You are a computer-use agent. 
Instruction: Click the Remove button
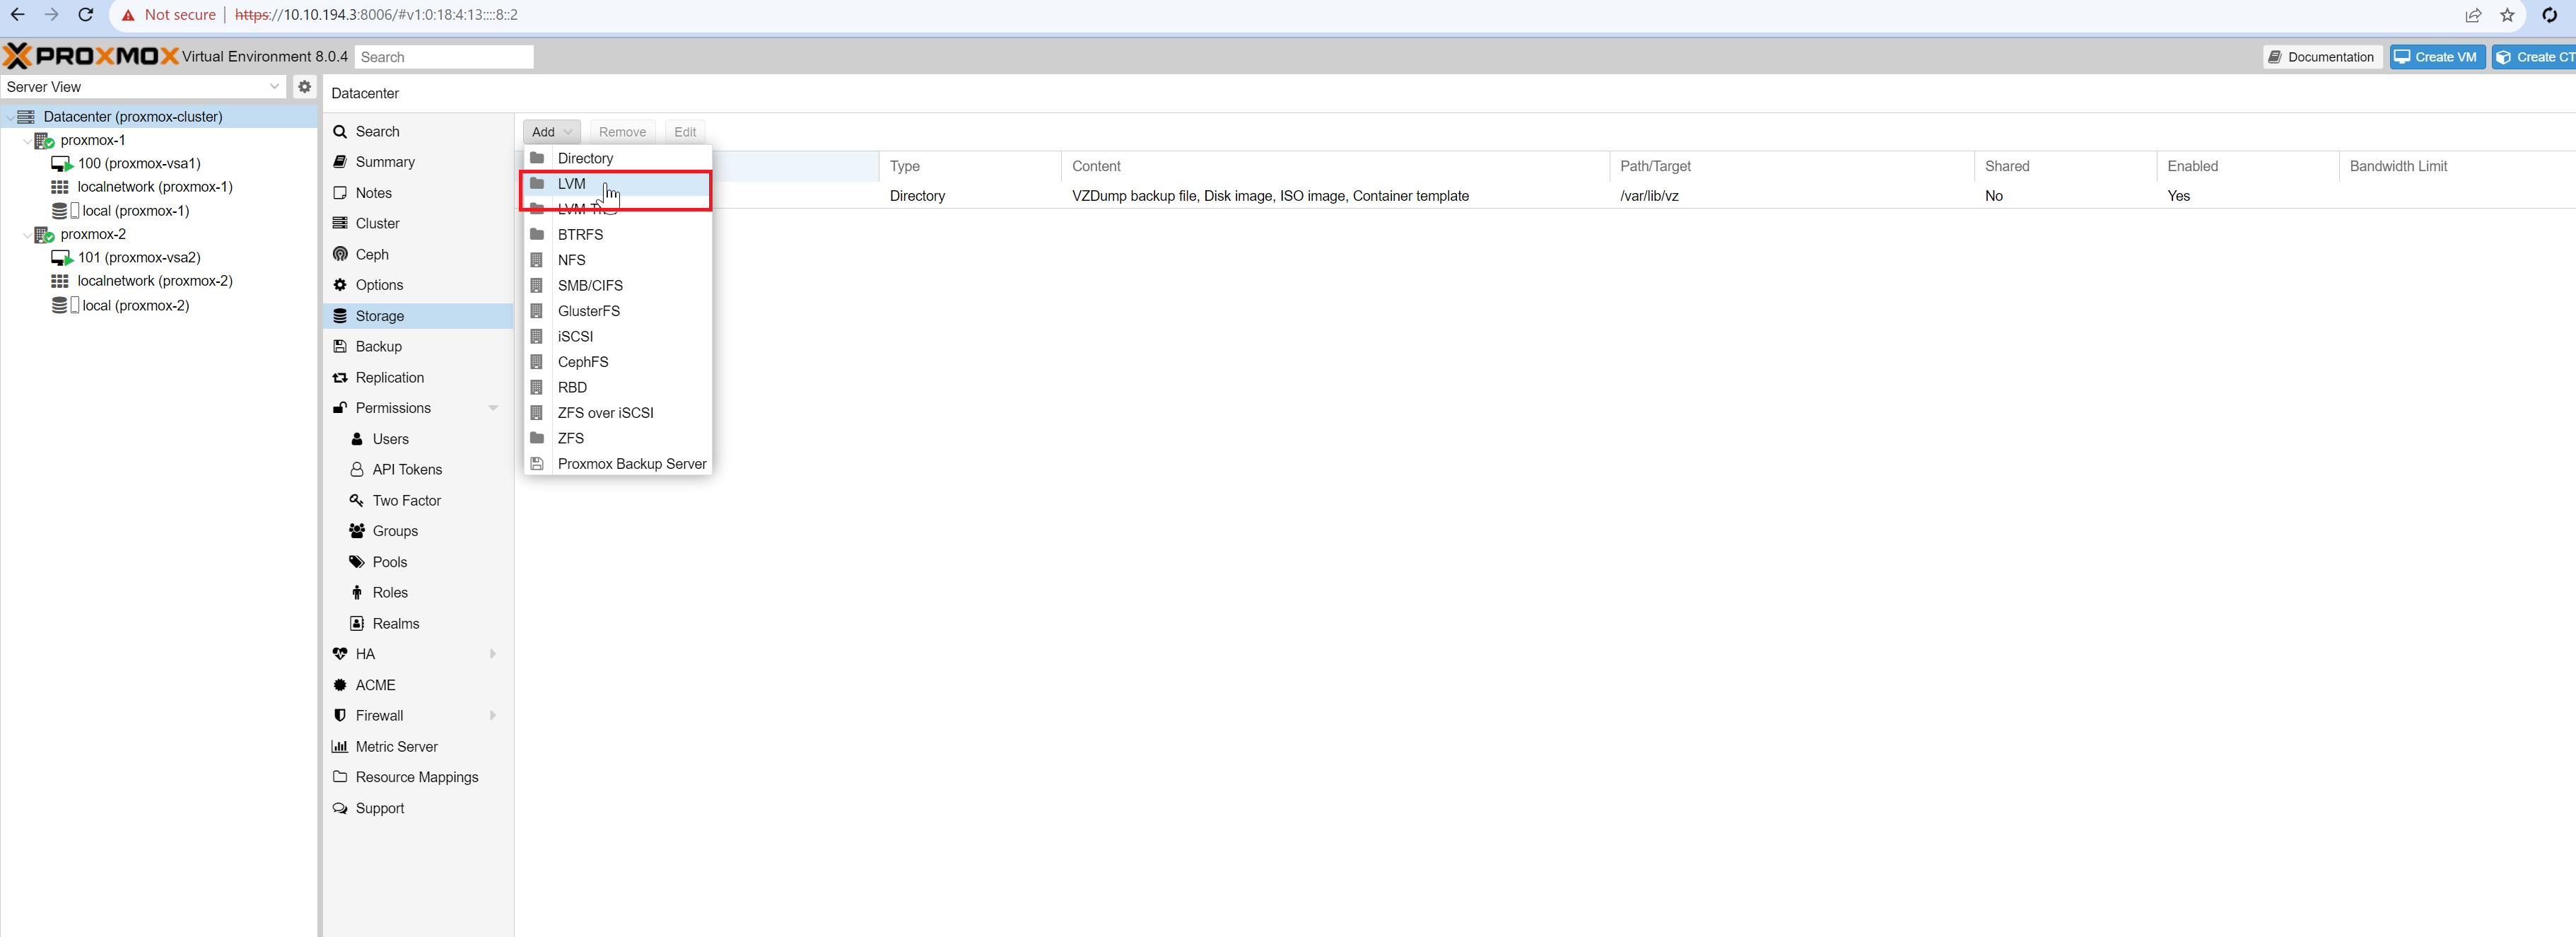[622, 132]
